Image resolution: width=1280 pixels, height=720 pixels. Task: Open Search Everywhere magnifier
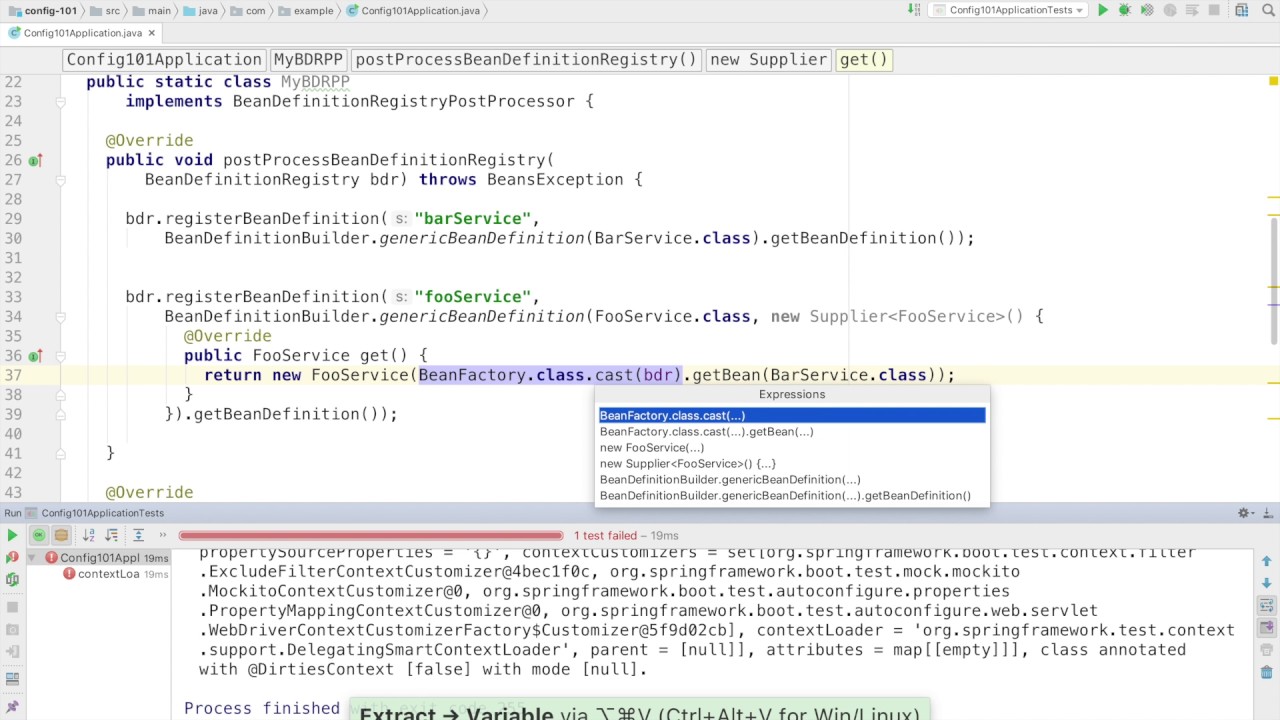coord(1266,10)
